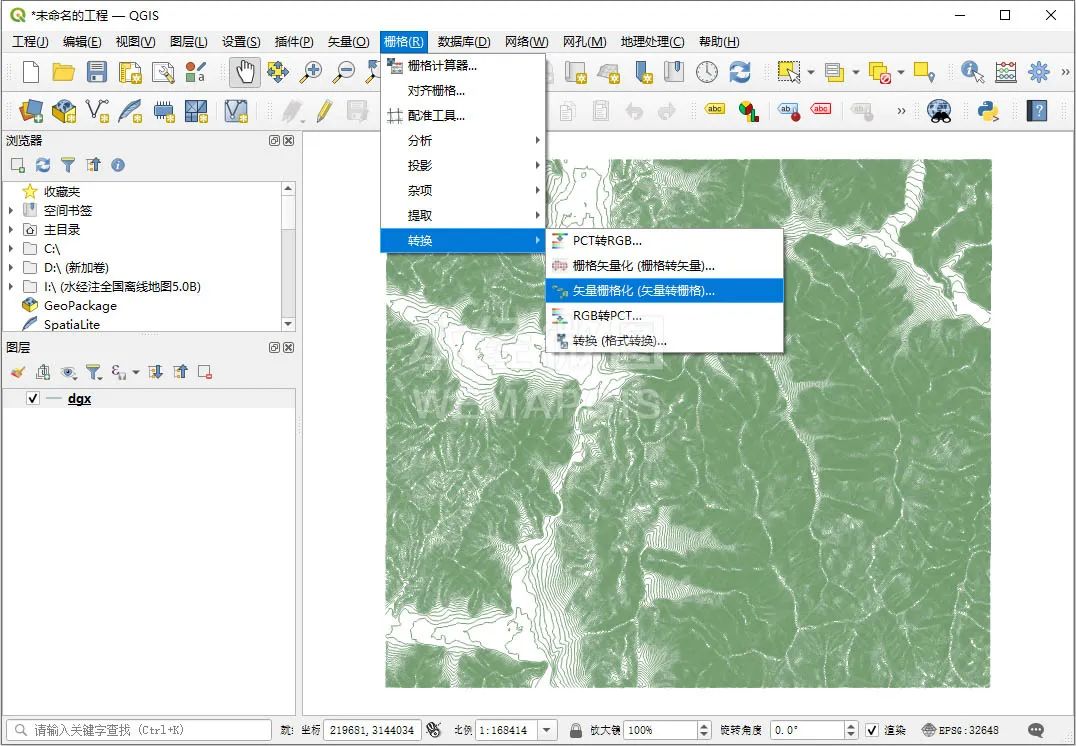The image size is (1076, 746).
Task: Open the deselect features dropdown arrow
Action: (900, 72)
